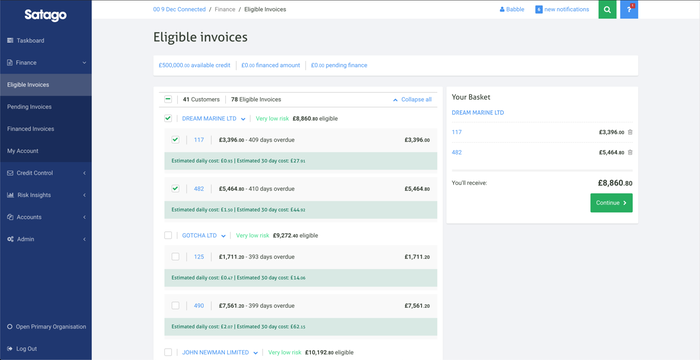The image size is (700, 360).
Task: Click the JOHN NEWMAN LIMITED customer name
Action: [215, 352]
